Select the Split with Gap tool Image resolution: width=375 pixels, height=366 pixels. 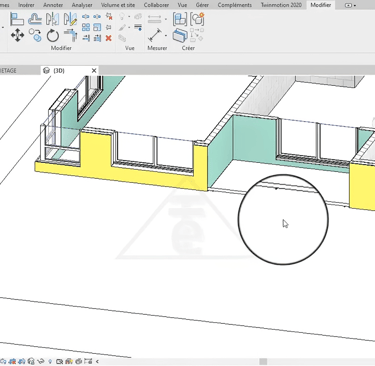(97, 16)
